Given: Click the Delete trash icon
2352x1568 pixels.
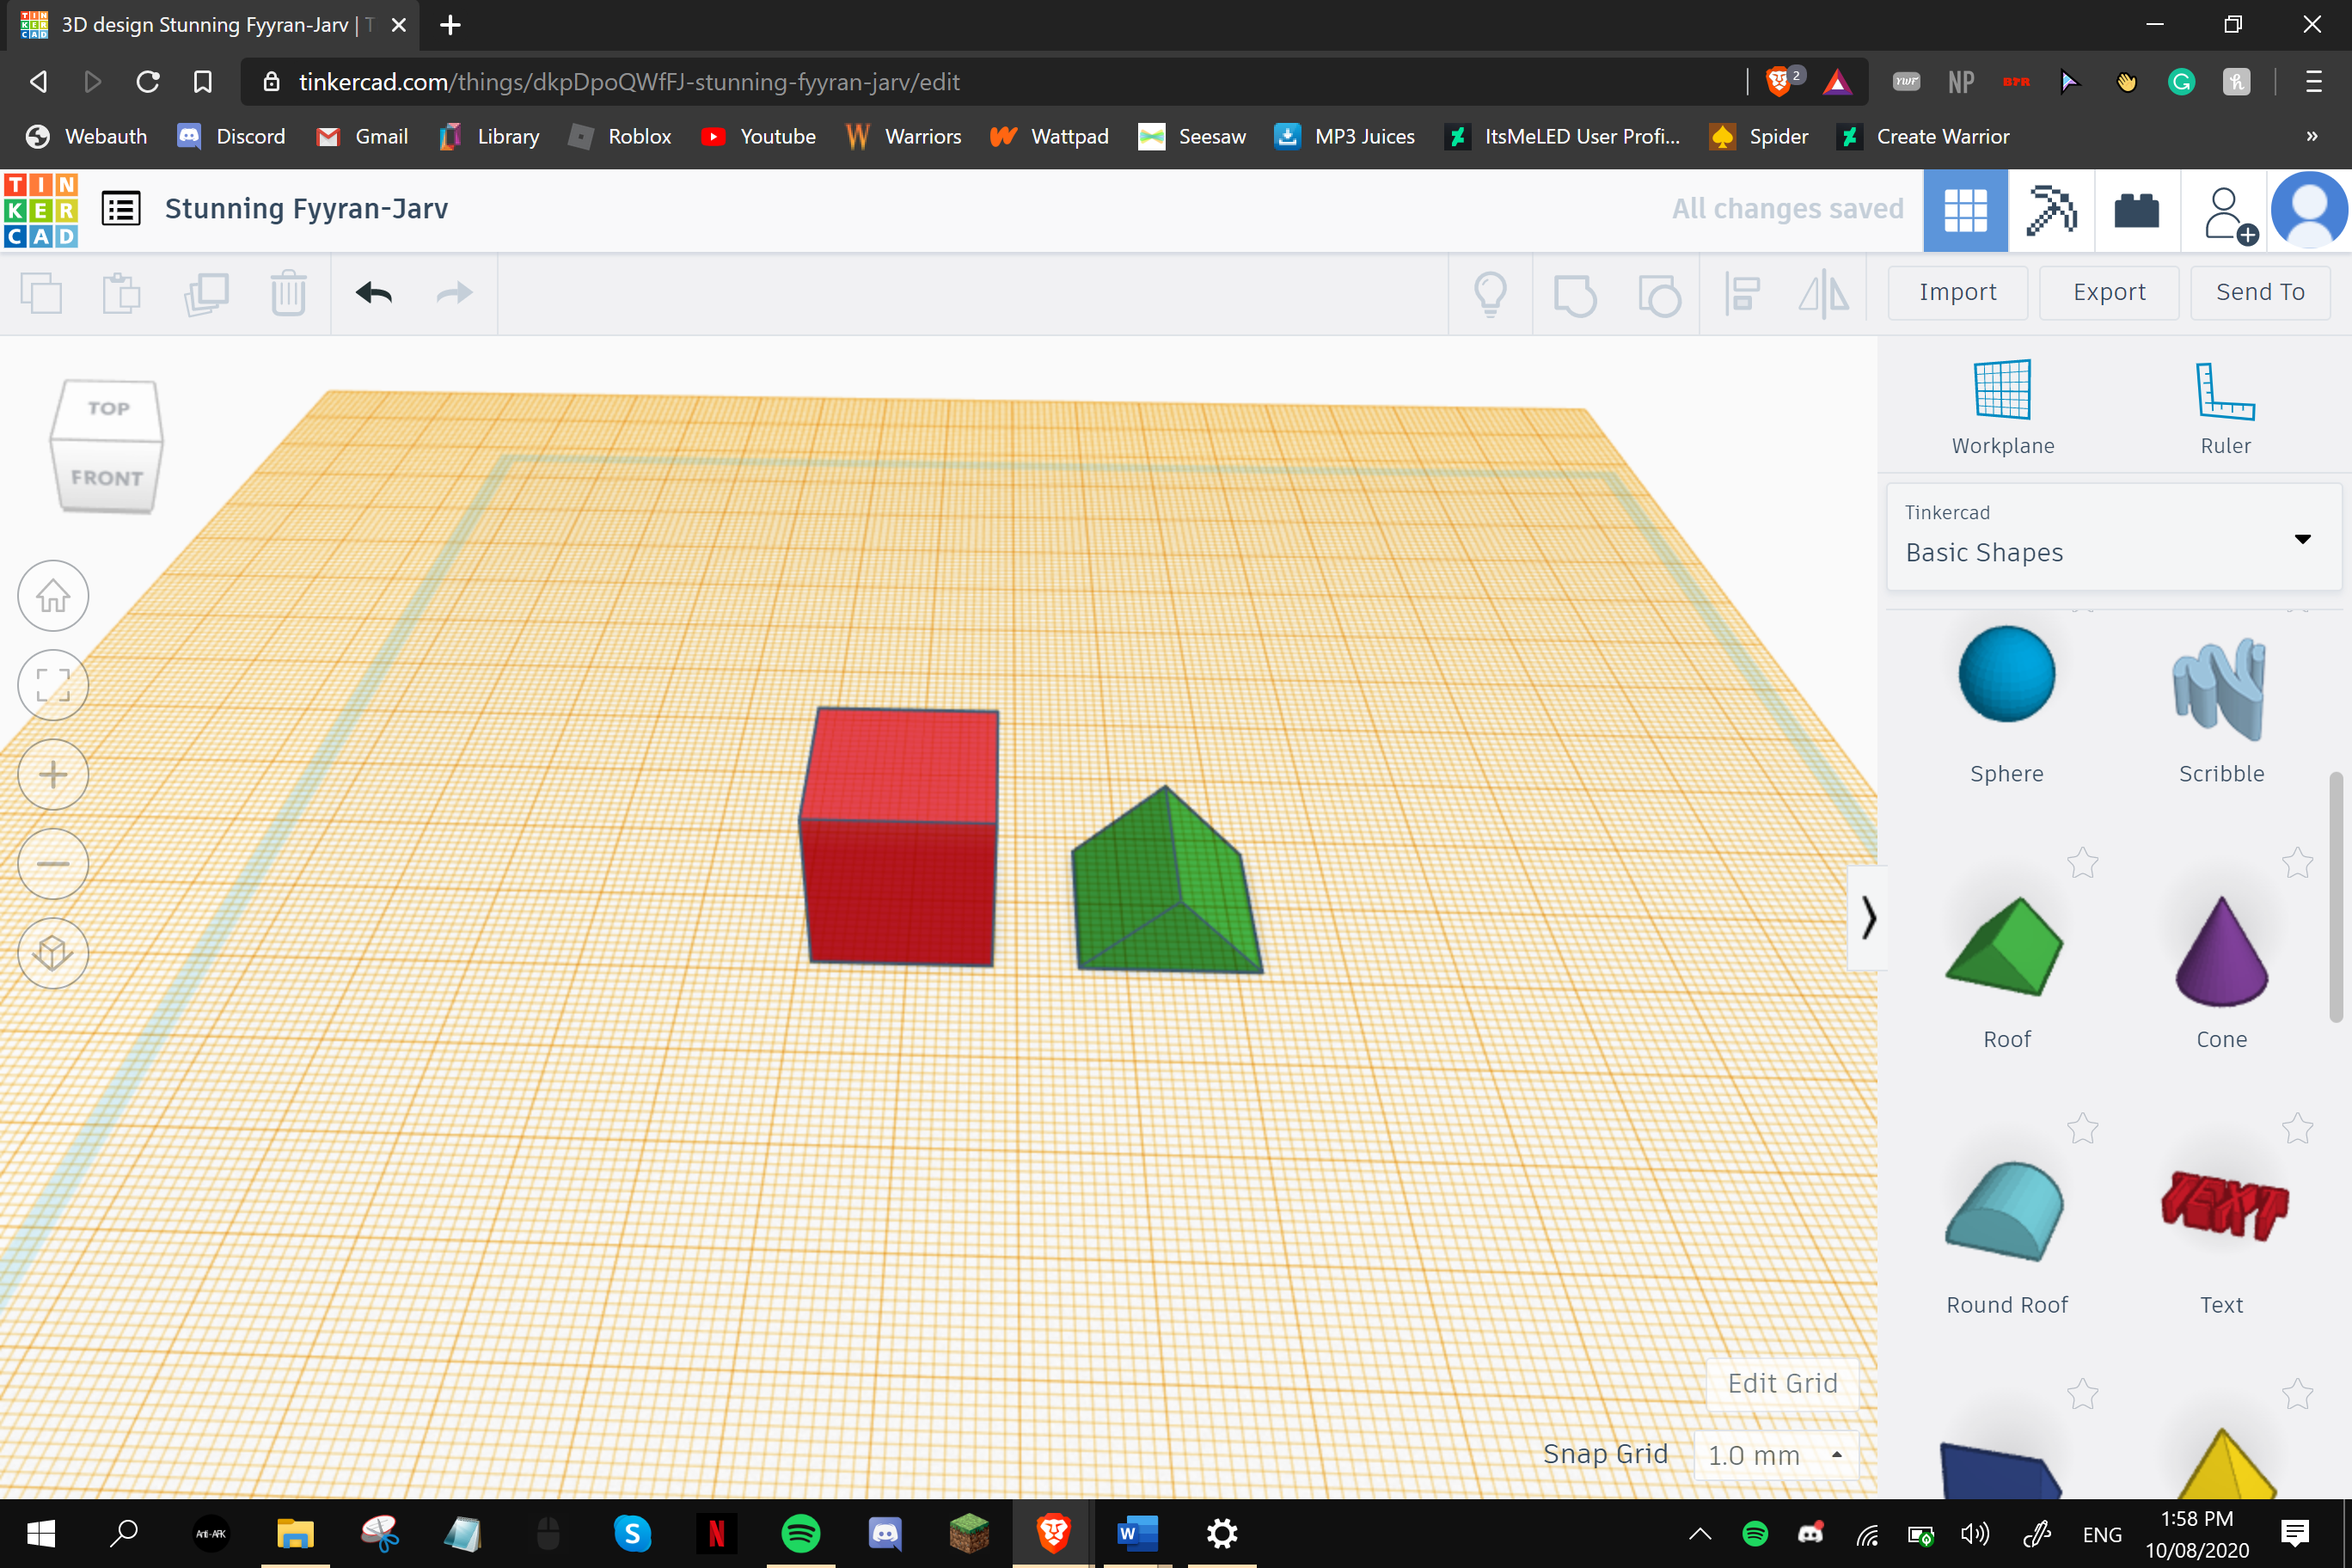Looking at the screenshot, I should pyautogui.click(x=288, y=293).
